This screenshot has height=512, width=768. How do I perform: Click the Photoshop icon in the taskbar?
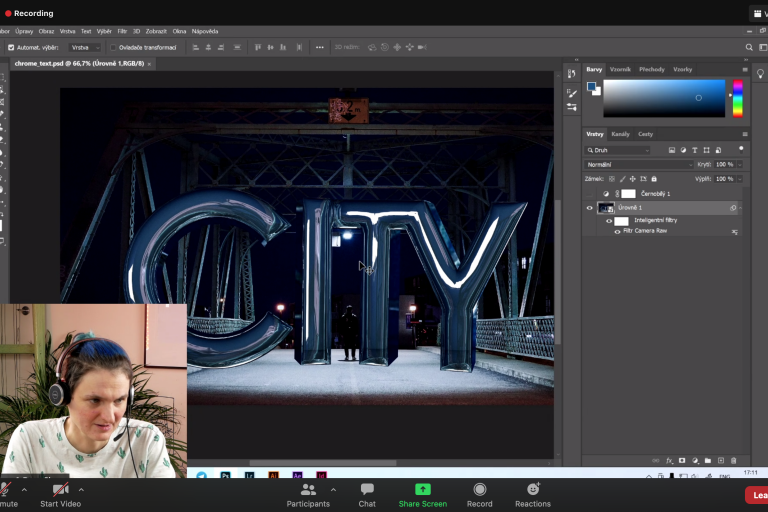227,476
